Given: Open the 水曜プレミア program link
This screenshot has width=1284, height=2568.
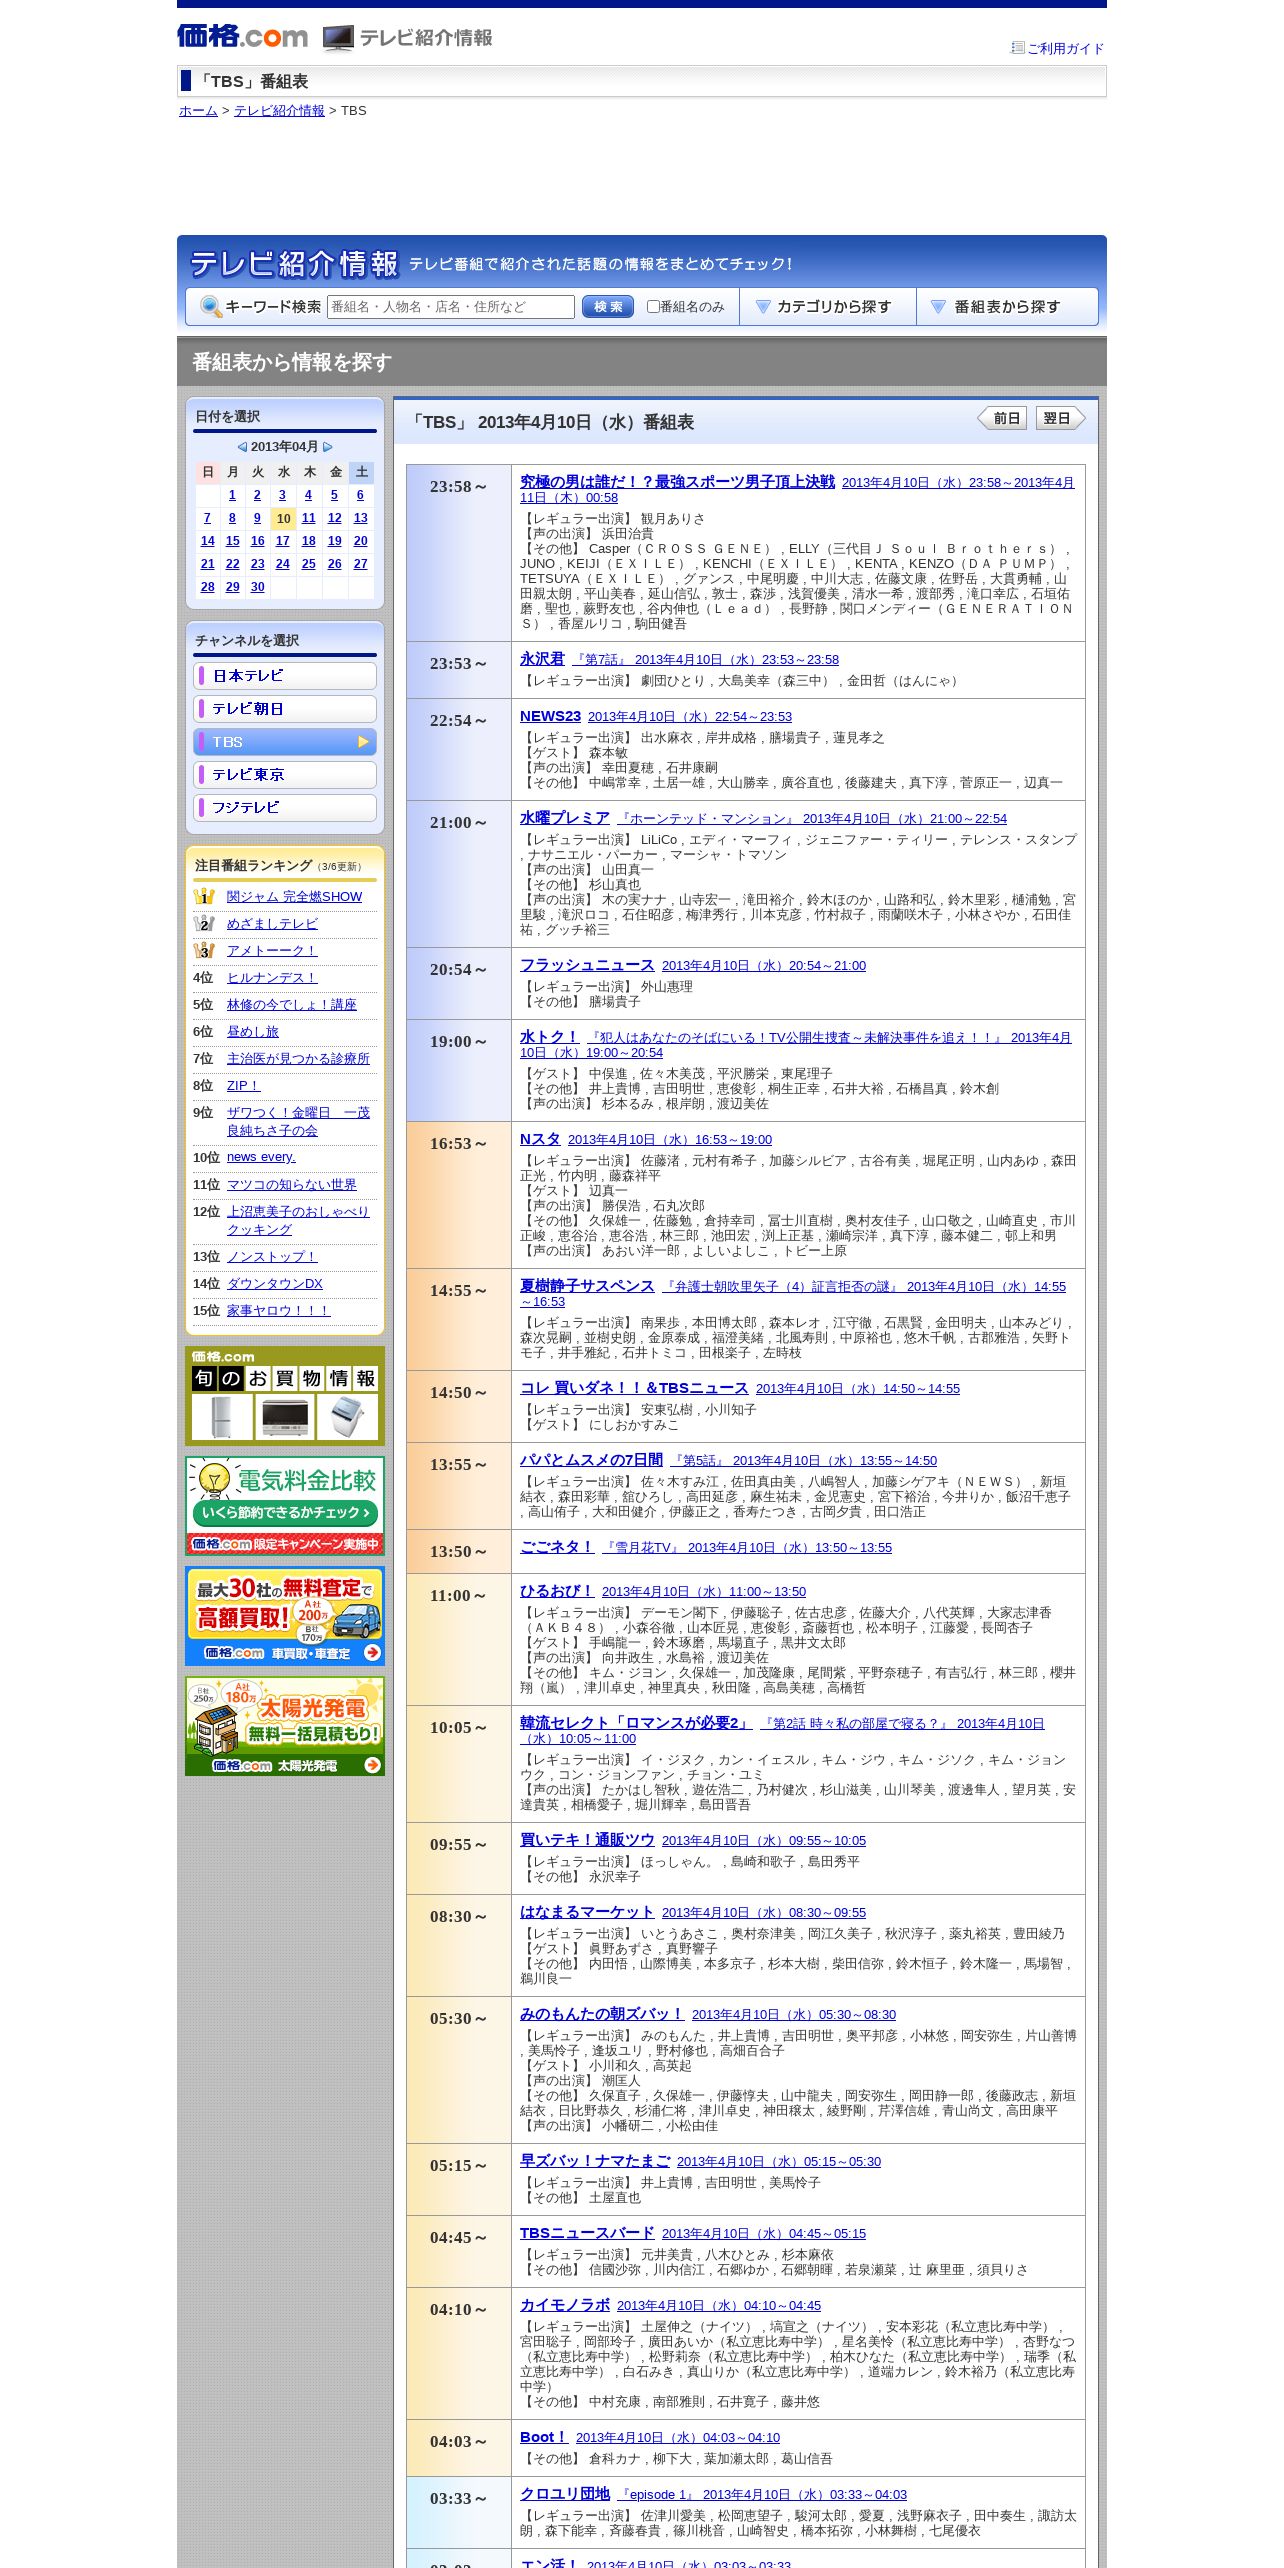Looking at the screenshot, I should 565,818.
